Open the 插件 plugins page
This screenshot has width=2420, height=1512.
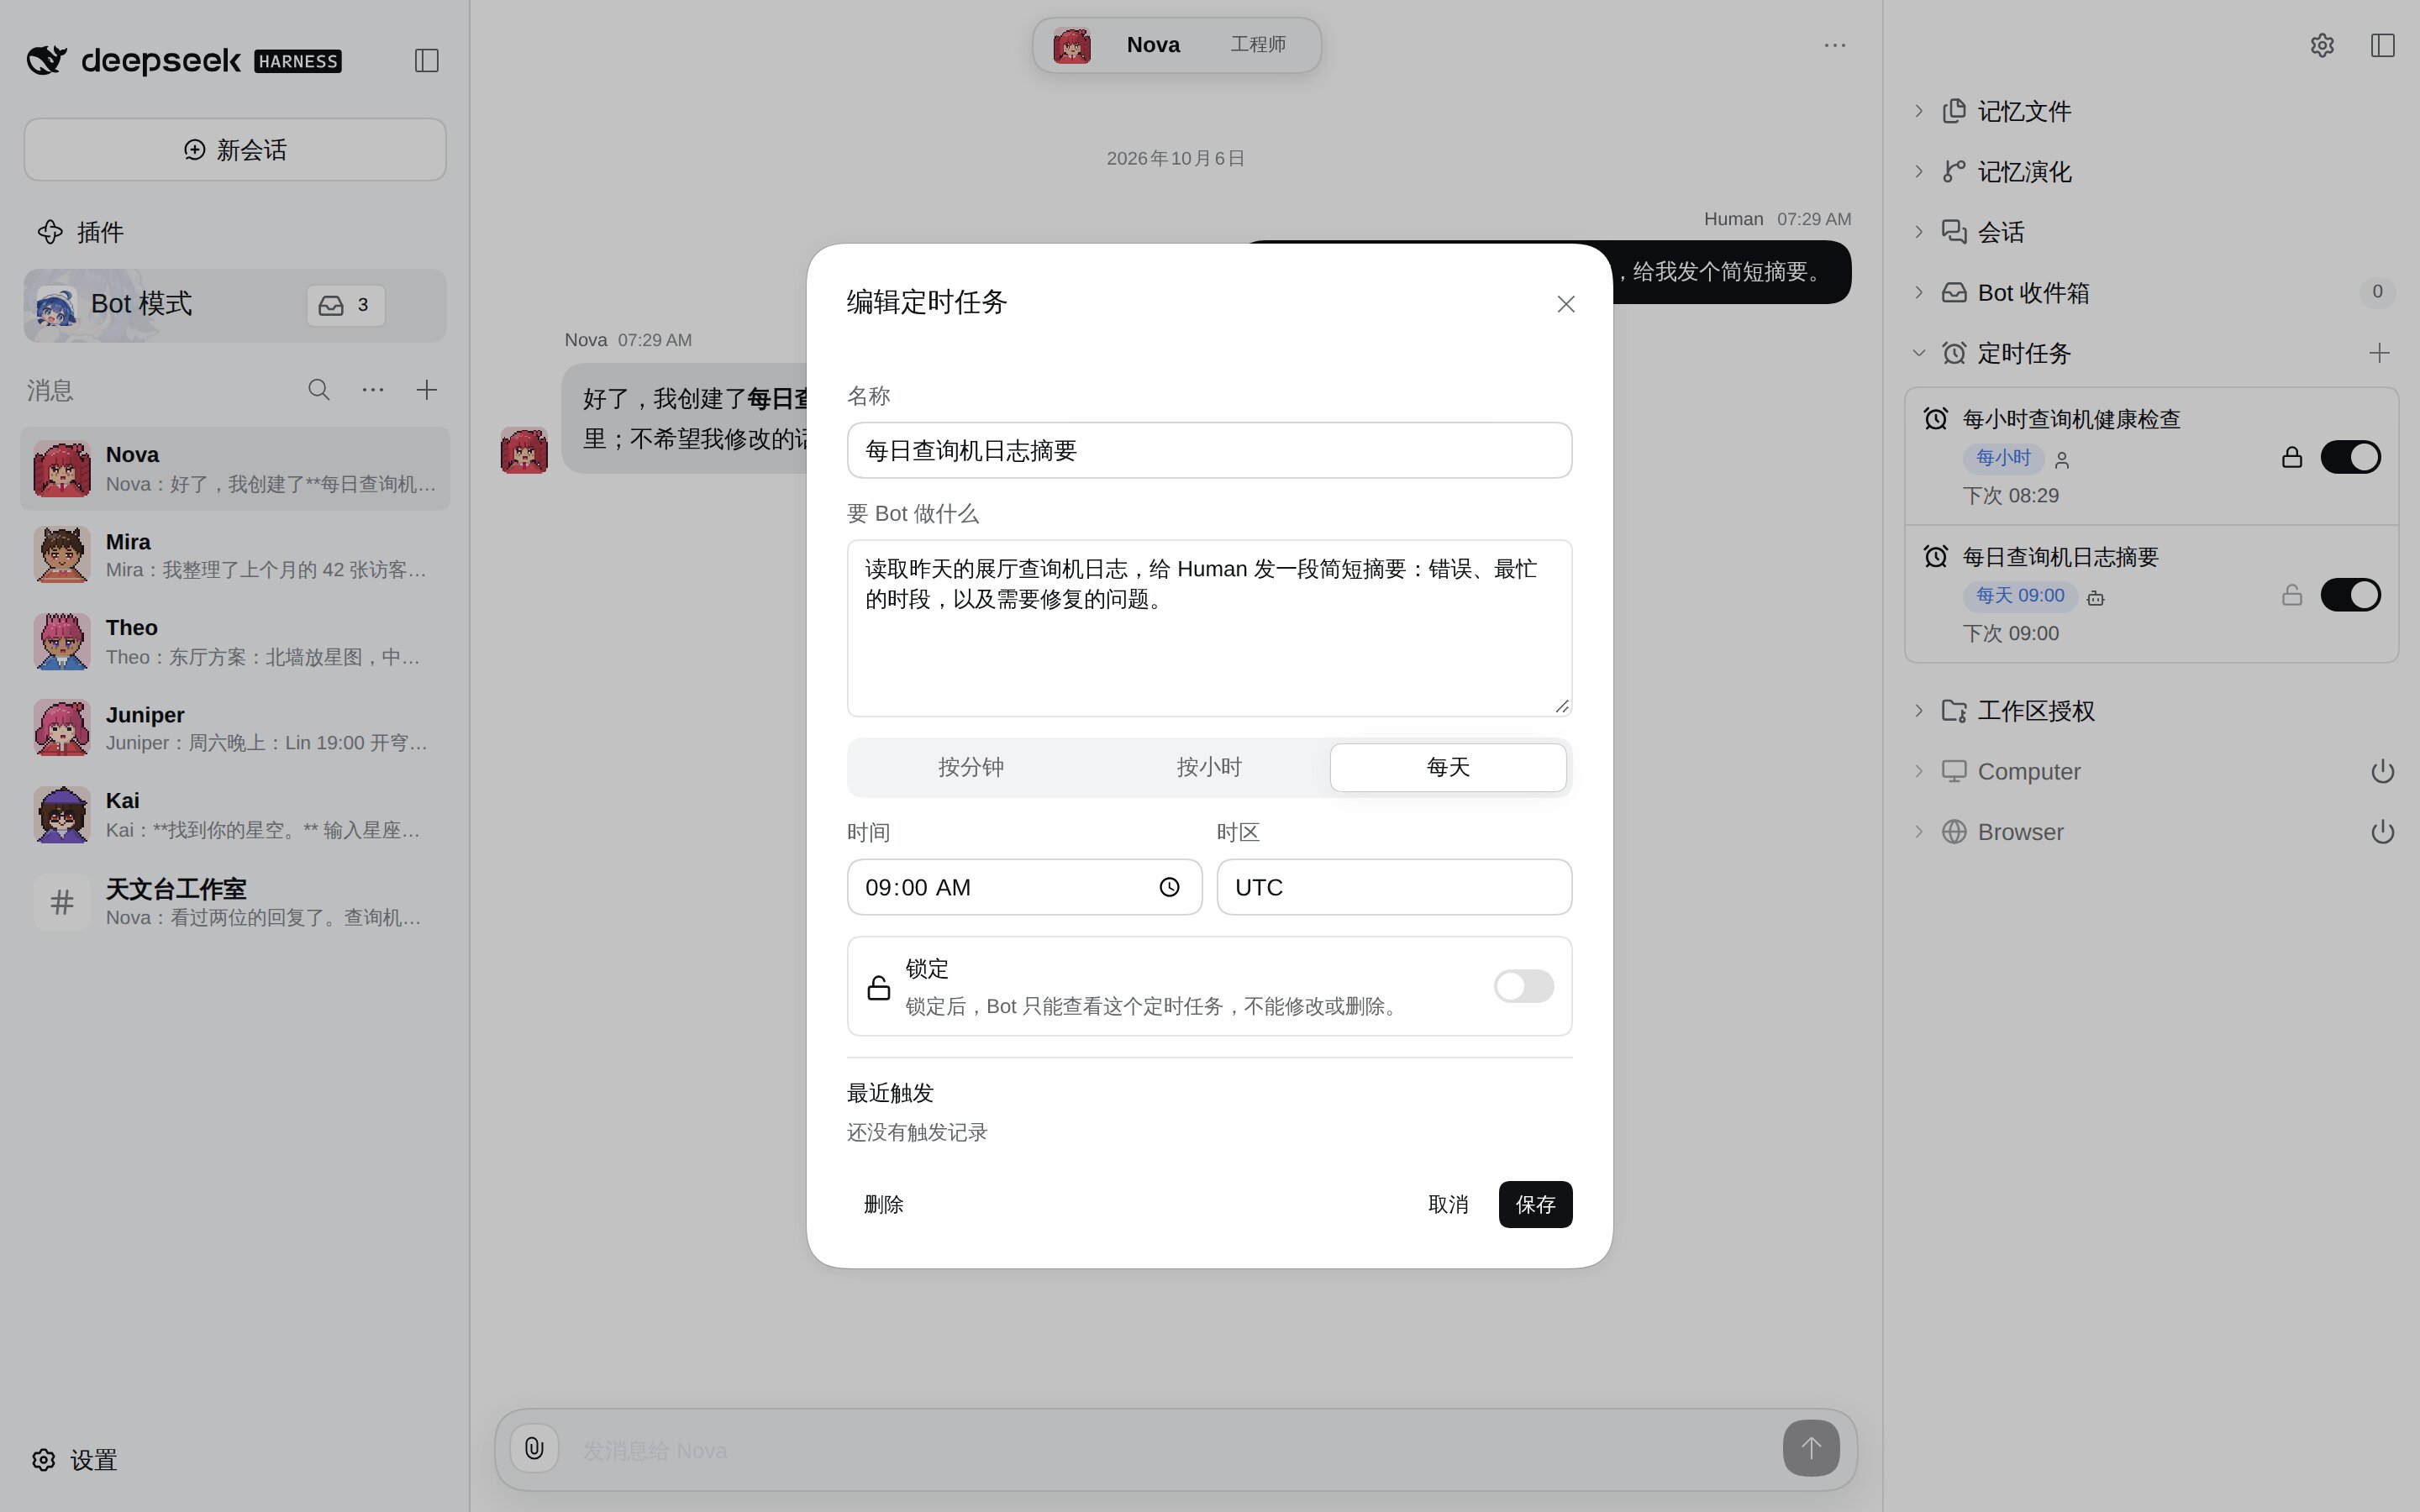point(81,232)
